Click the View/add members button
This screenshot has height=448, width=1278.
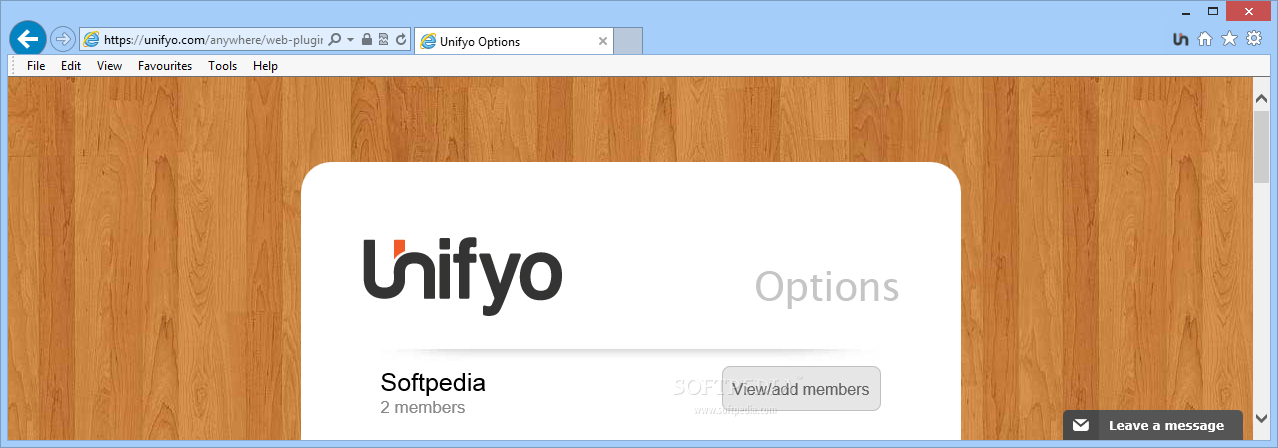point(801,388)
